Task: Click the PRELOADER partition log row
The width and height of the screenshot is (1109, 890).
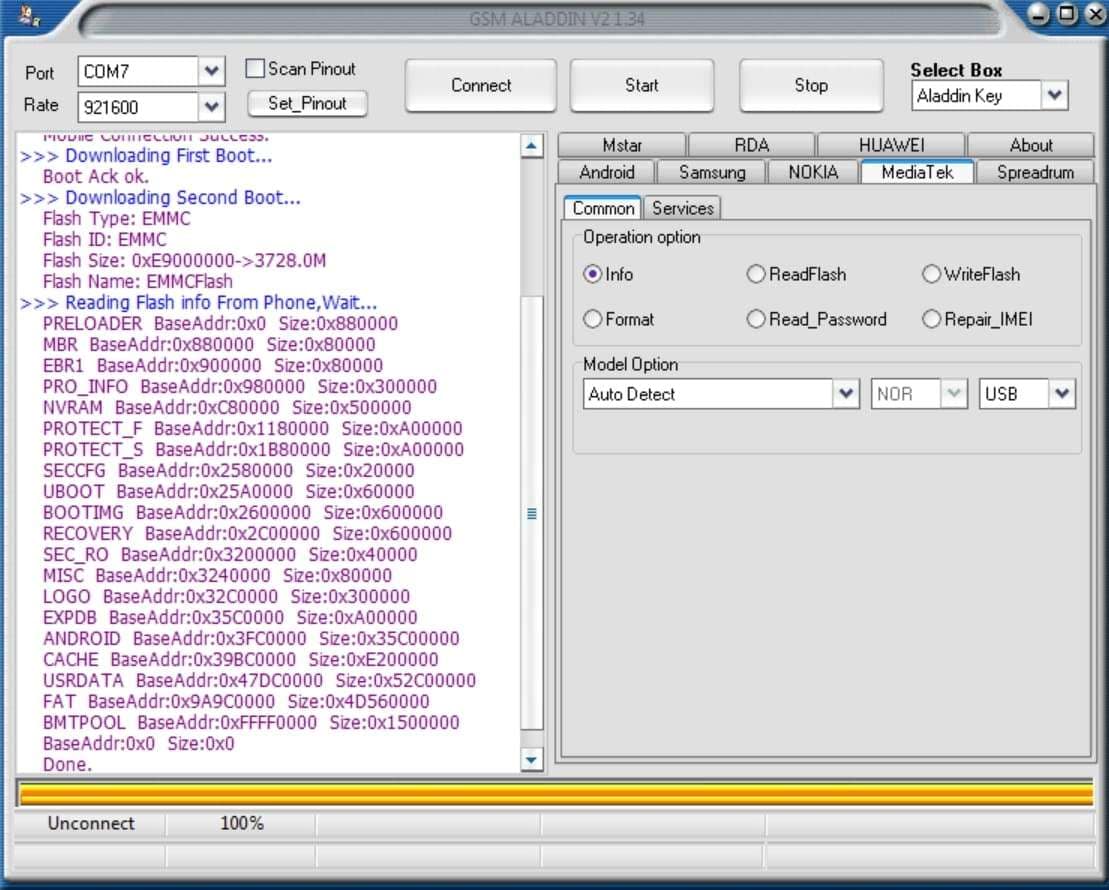Action: 220,323
